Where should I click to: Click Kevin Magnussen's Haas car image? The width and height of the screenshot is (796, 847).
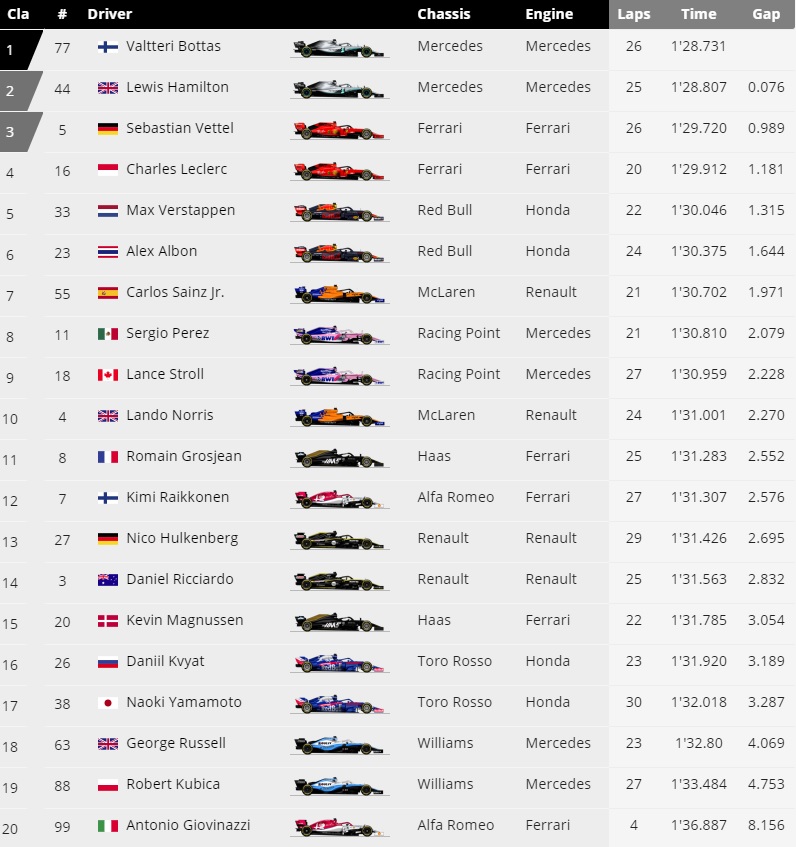coord(339,622)
